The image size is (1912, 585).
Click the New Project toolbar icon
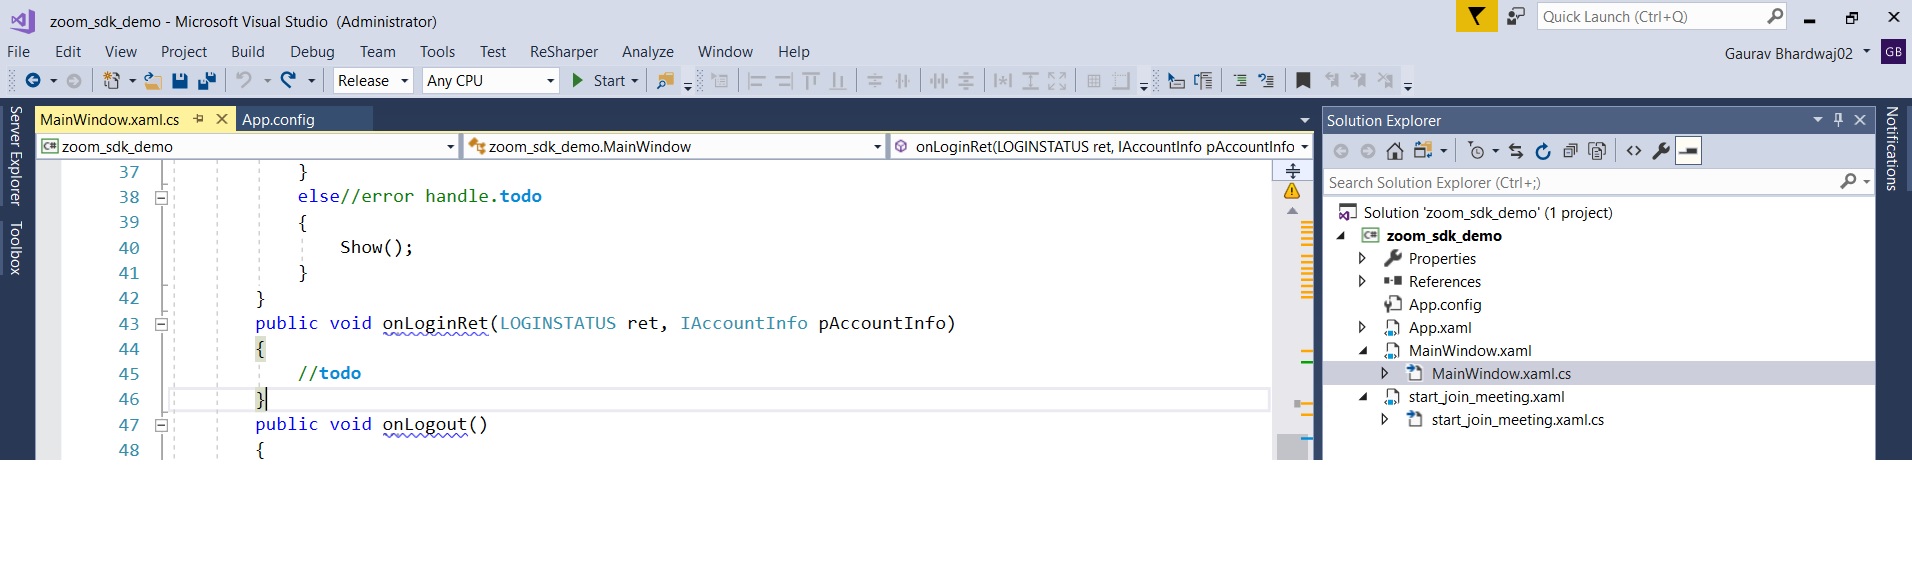(x=111, y=81)
